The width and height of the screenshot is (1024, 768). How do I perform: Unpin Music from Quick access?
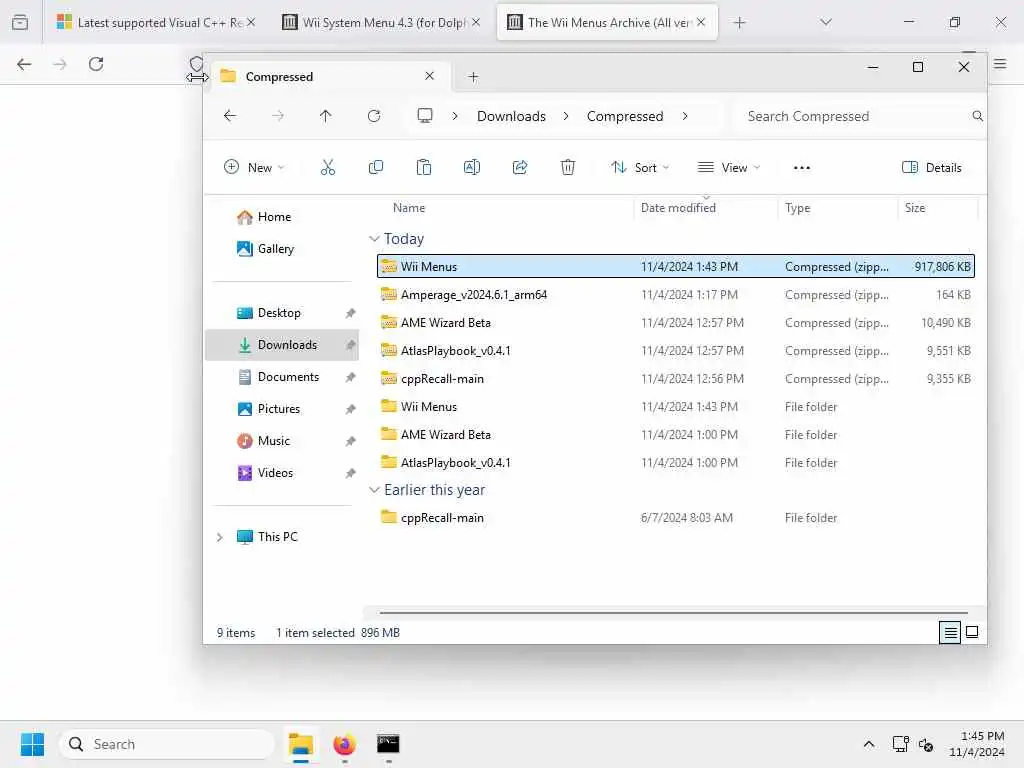[x=351, y=441]
